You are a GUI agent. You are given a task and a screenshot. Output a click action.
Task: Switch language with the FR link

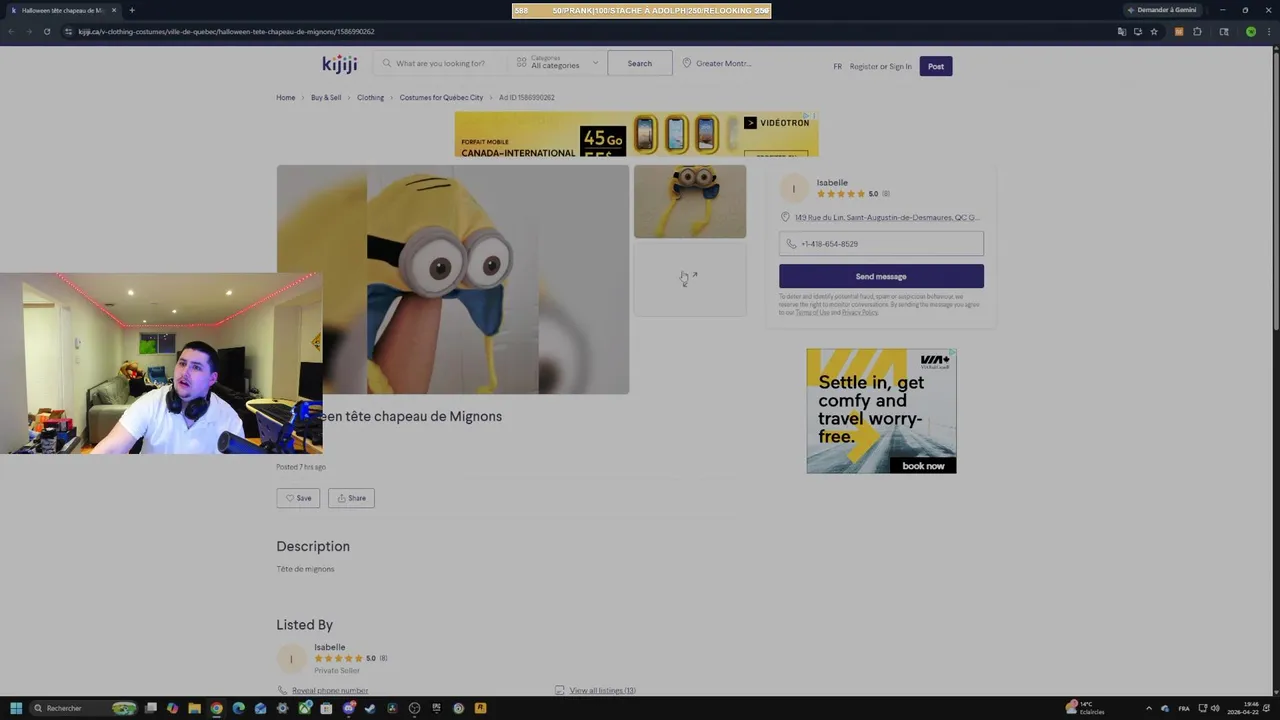(x=838, y=66)
